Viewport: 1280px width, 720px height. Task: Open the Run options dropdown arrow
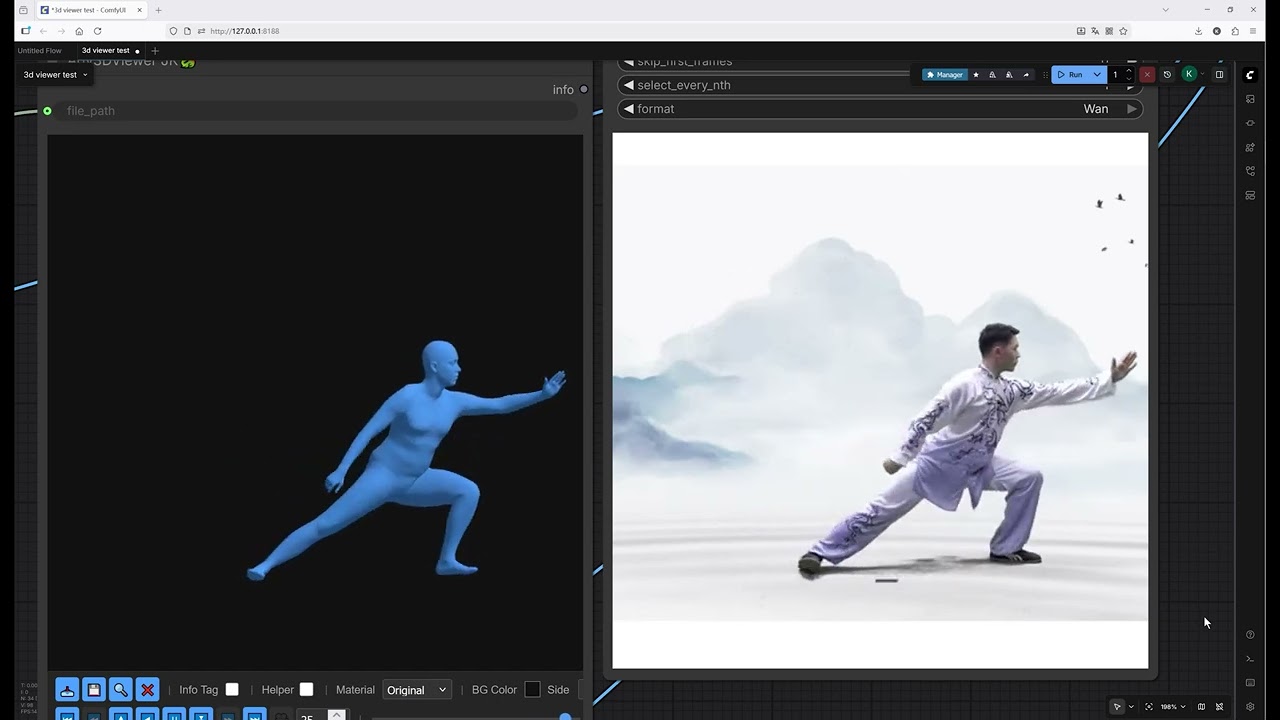click(1097, 75)
